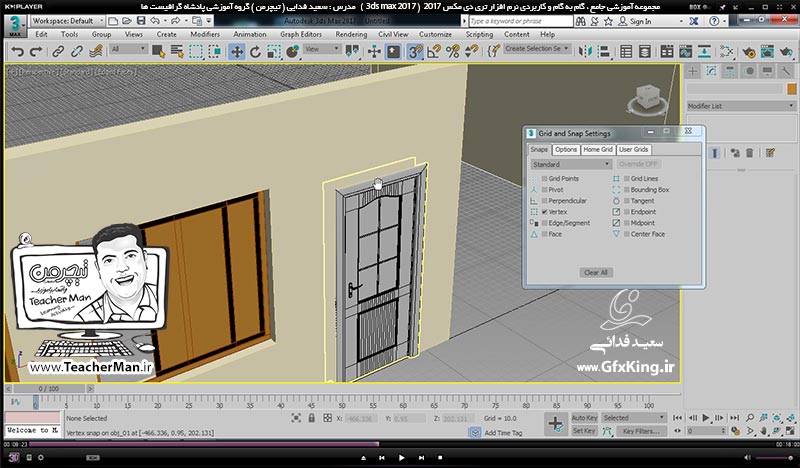This screenshot has width=800, height=468.
Task: Open Select by Name list
Action: (x=177, y=52)
